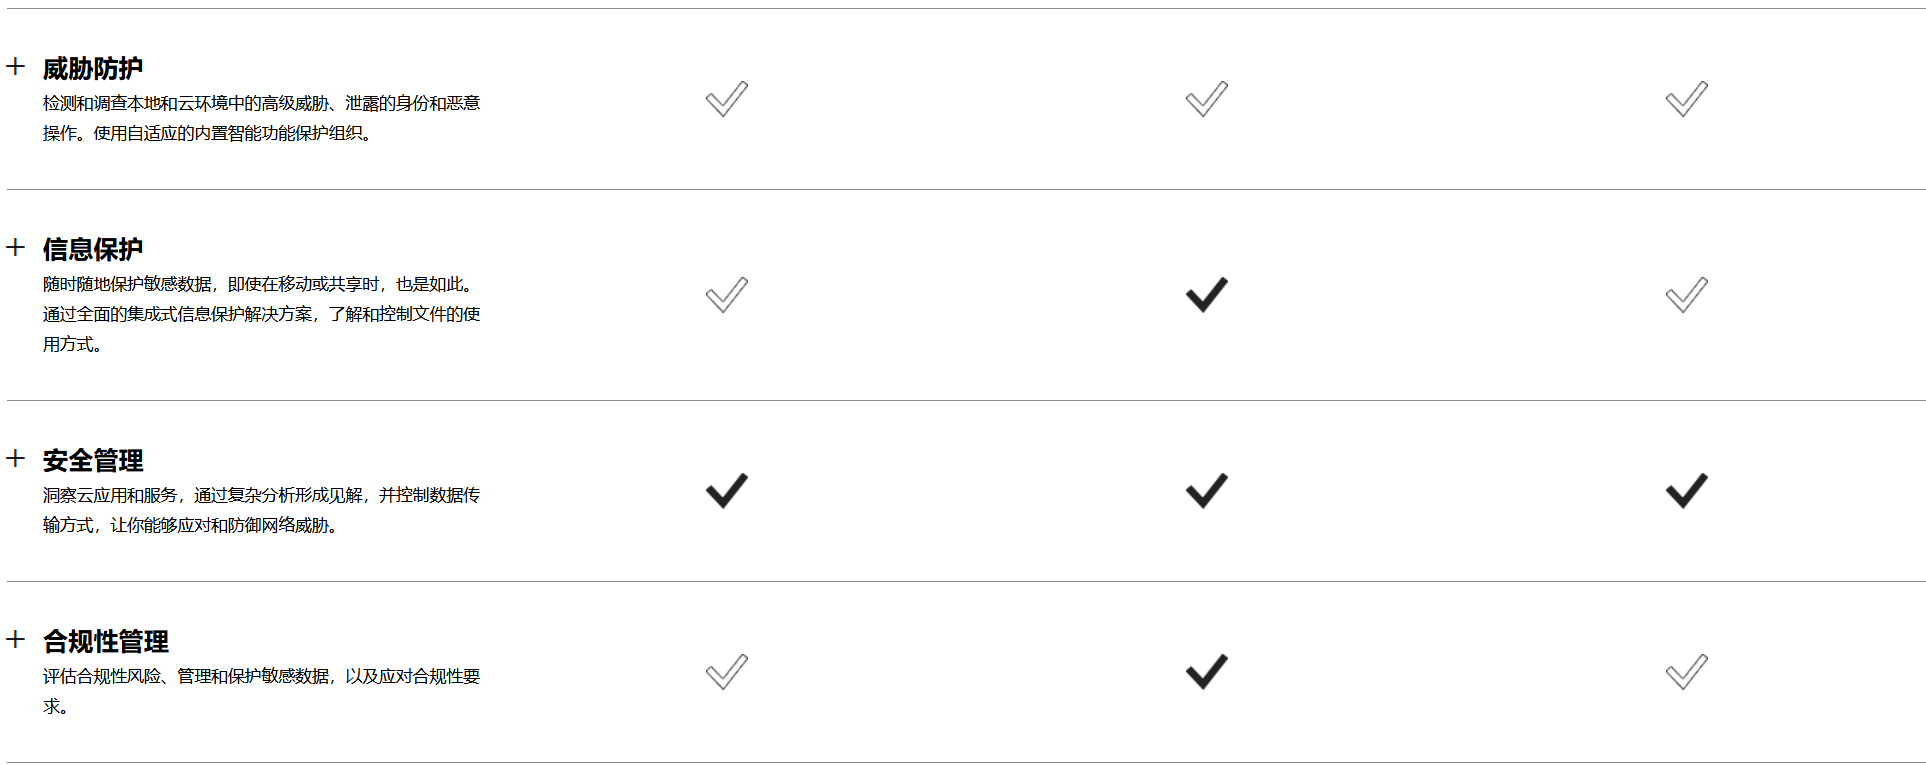This screenshot has width=1926, height=765.
Task: Expand the 信息保护 section plus sign
Action: pyautogui.click(x=16, y=248)
